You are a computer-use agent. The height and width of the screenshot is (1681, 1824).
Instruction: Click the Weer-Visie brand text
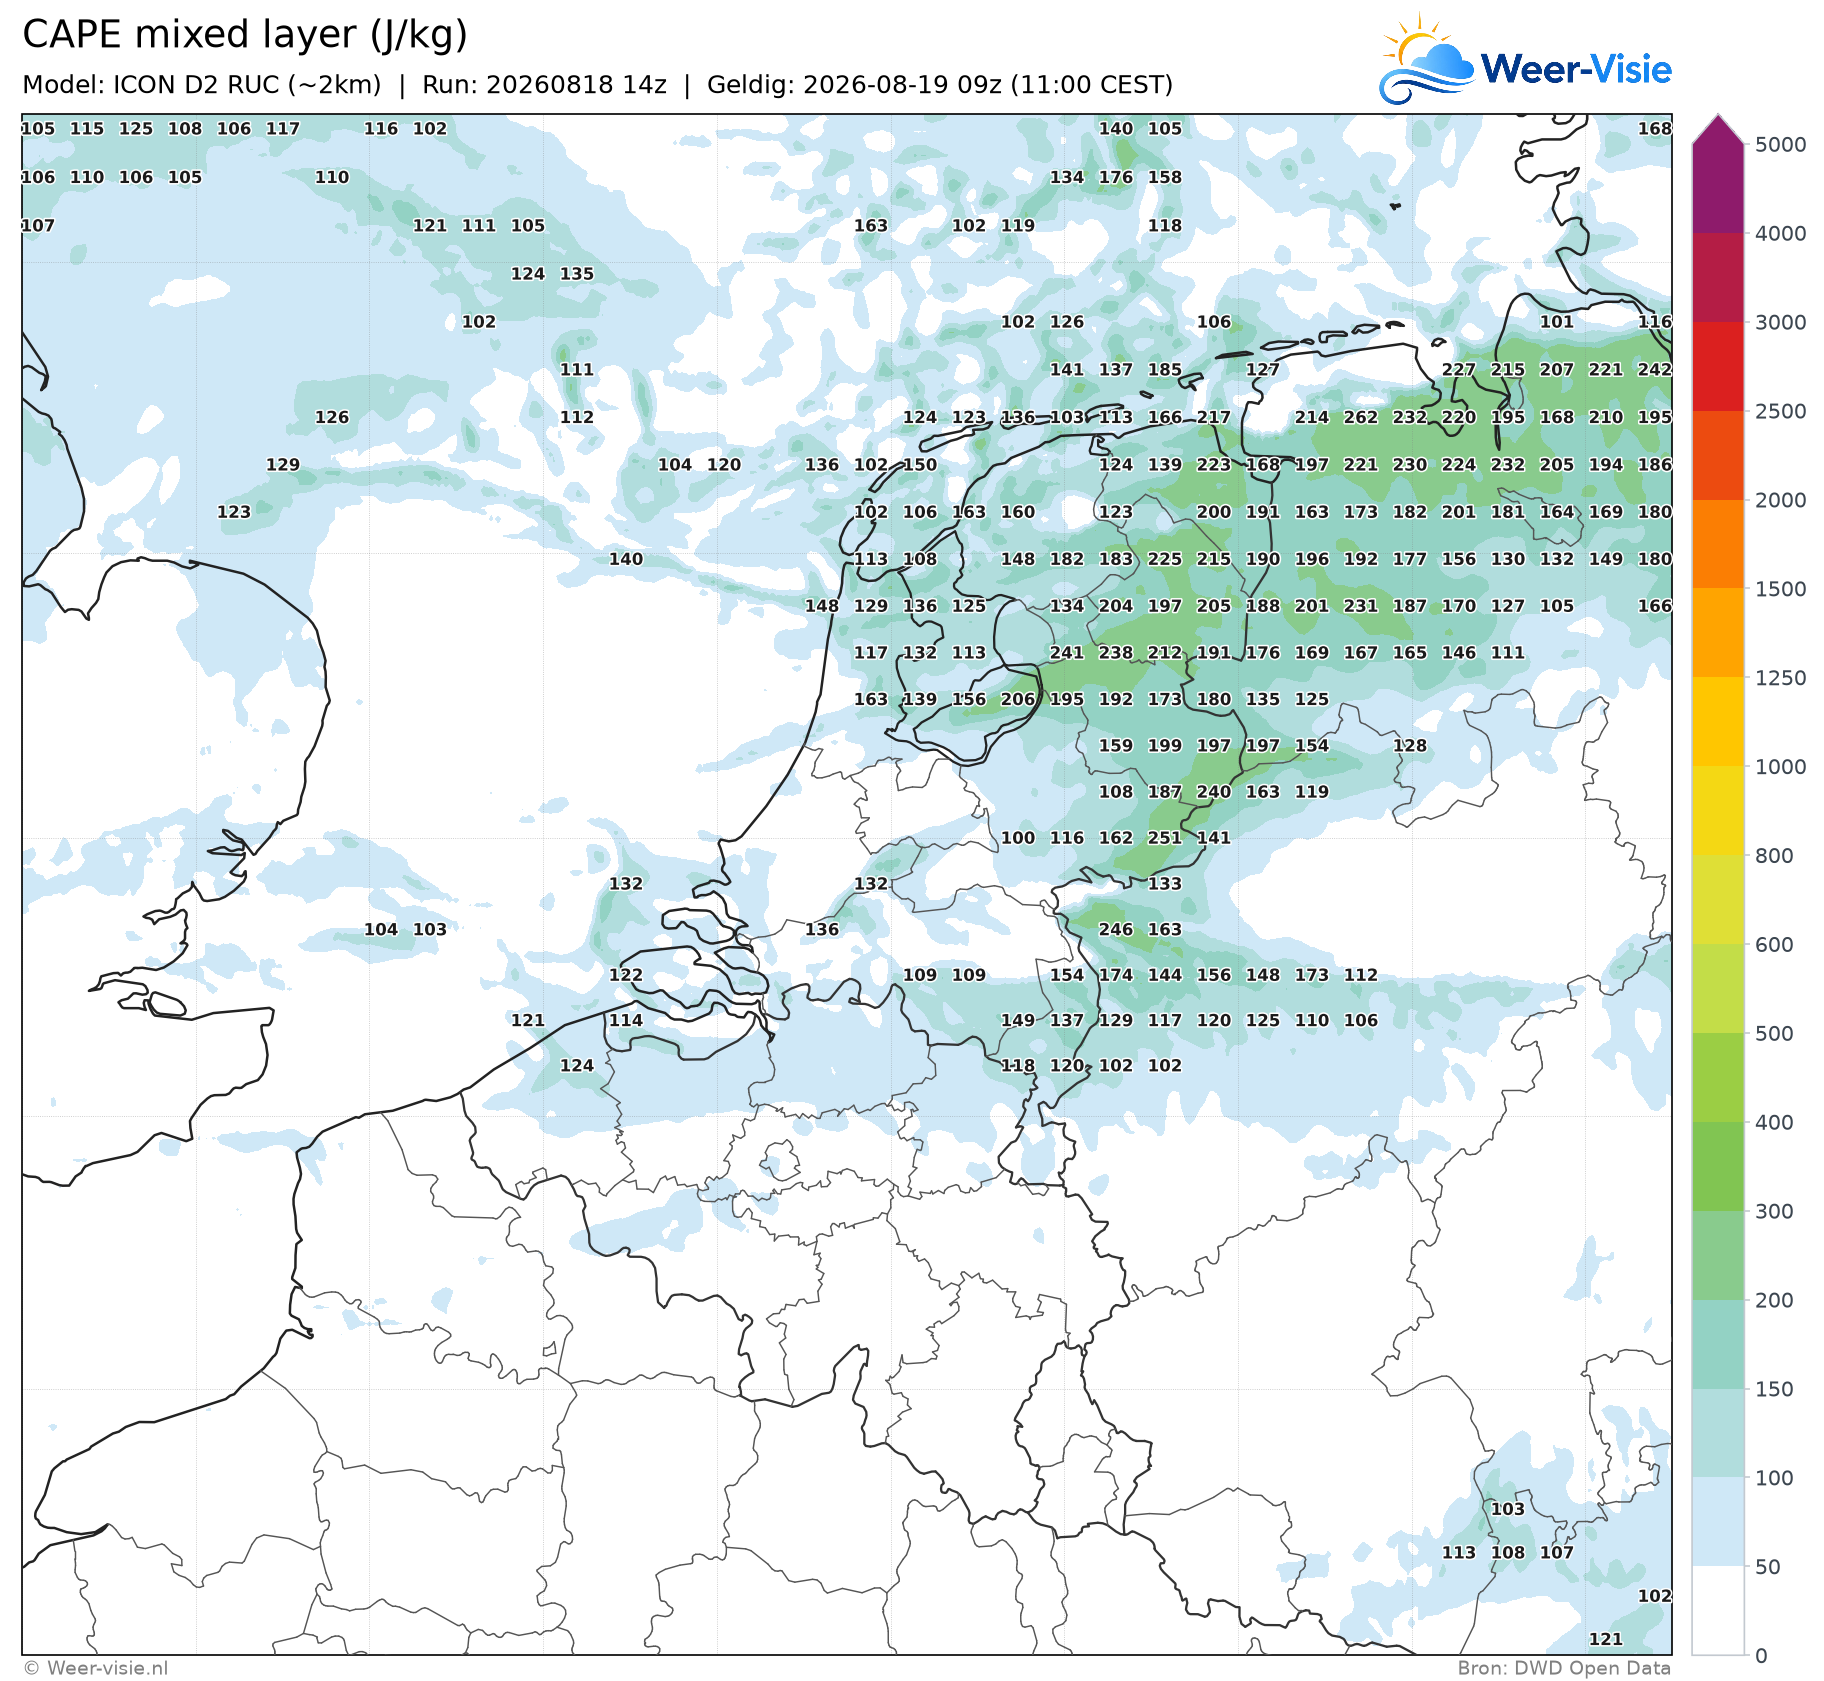(x=1576, y=69)
